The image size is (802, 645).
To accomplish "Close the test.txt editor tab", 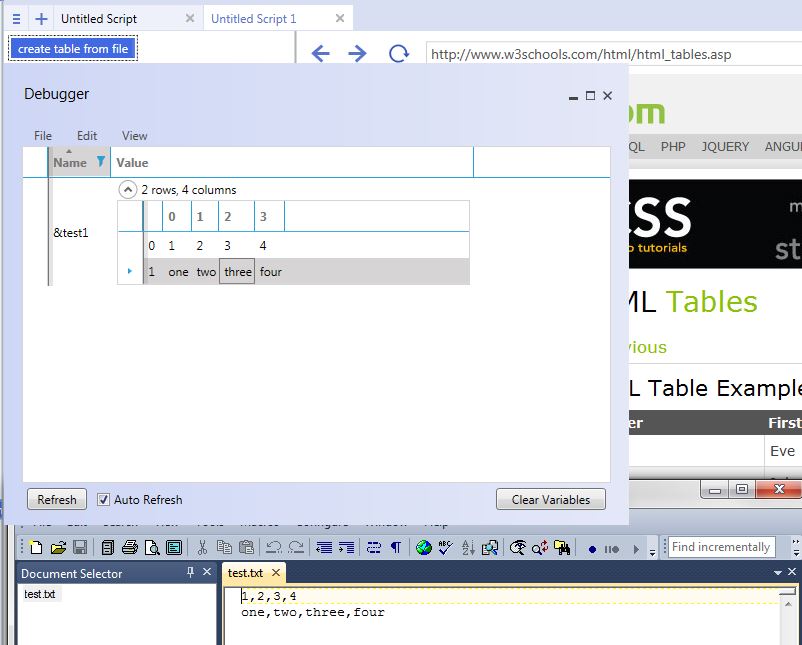I will pos(276,573).
